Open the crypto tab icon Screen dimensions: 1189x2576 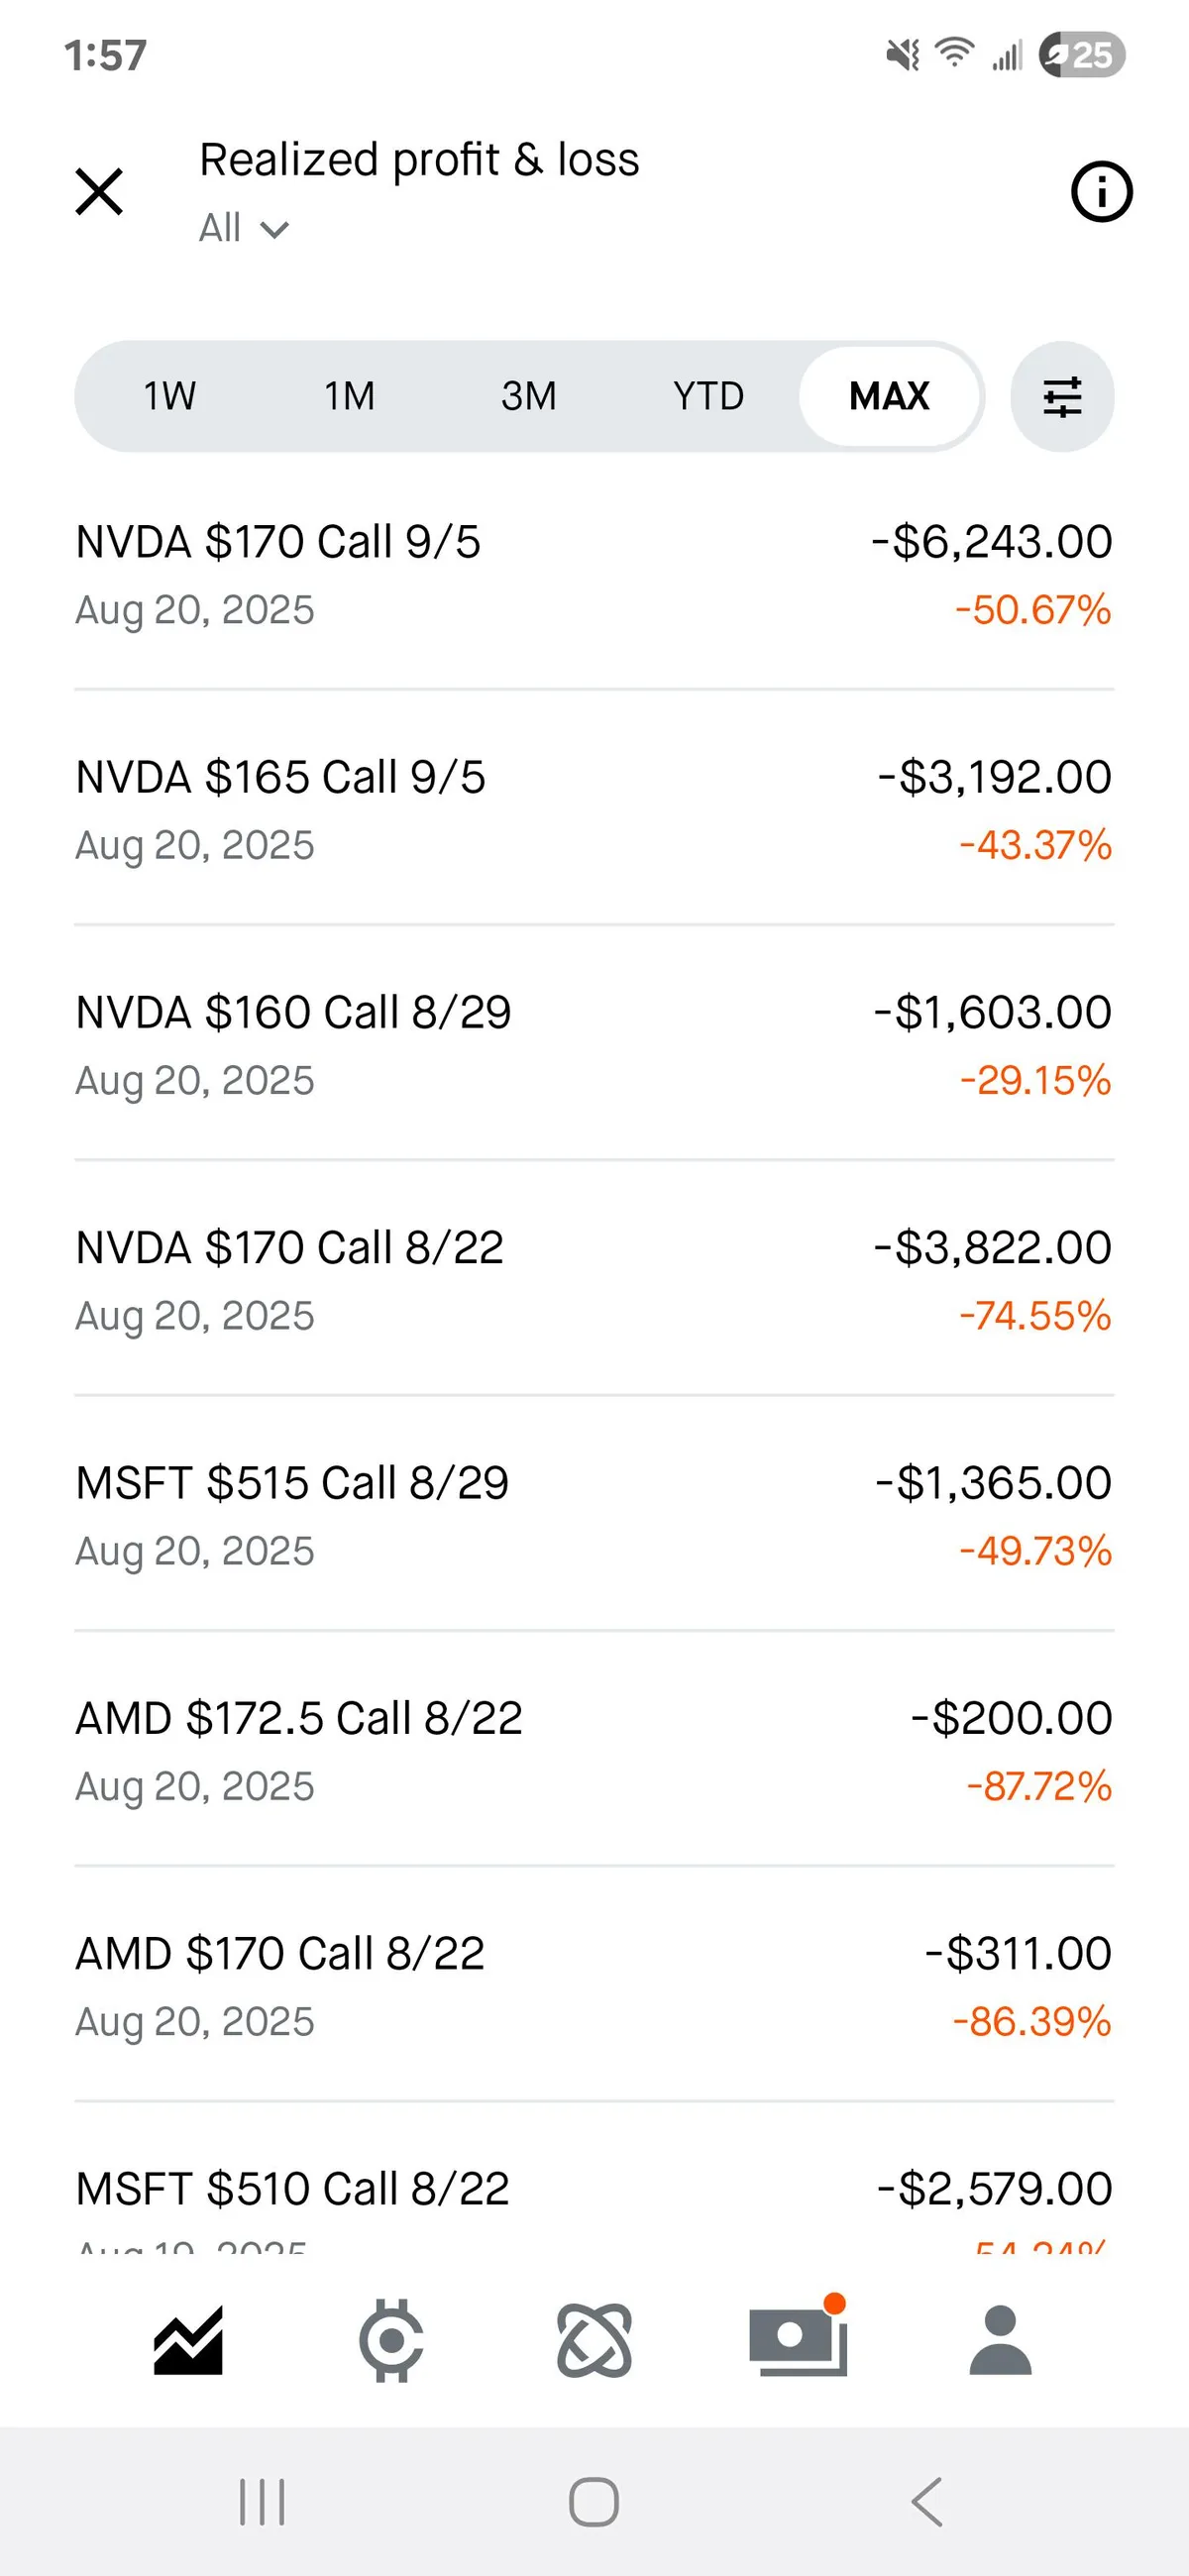tap(391, 2340)
